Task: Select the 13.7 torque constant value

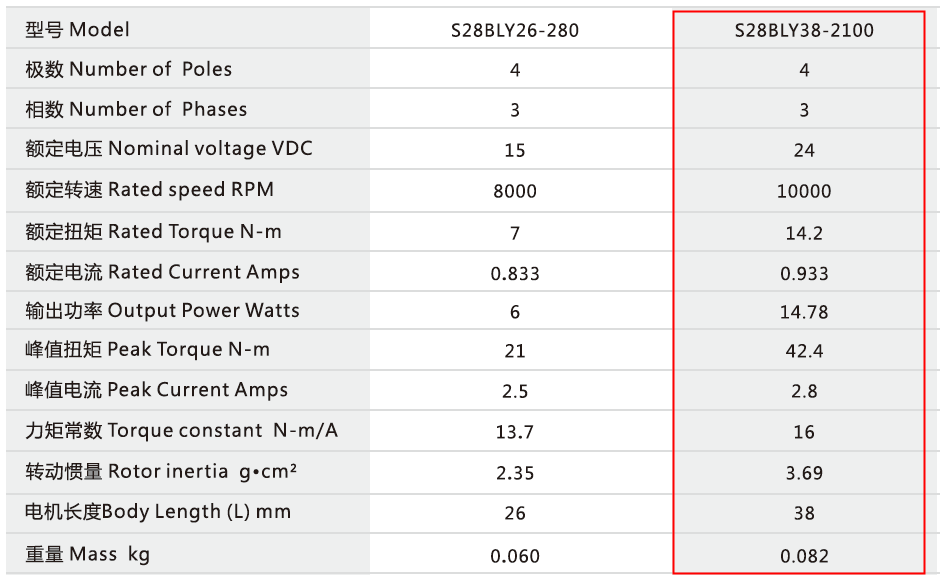Action: (515, 432)
